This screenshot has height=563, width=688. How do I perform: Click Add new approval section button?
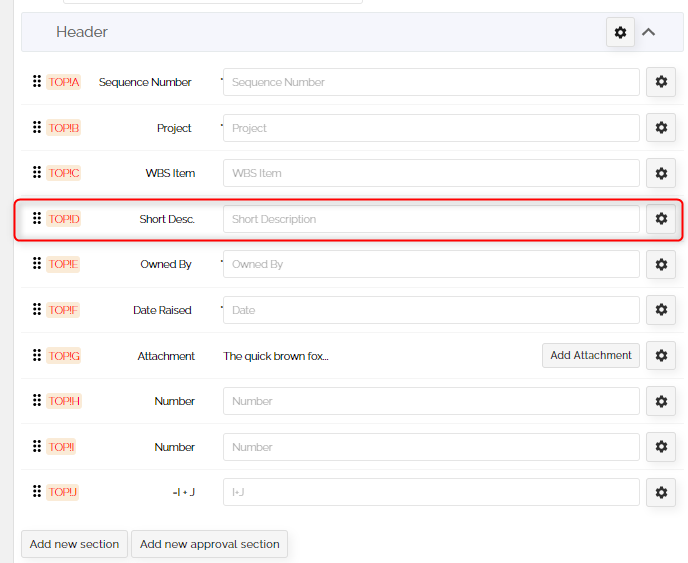point(209,544)
